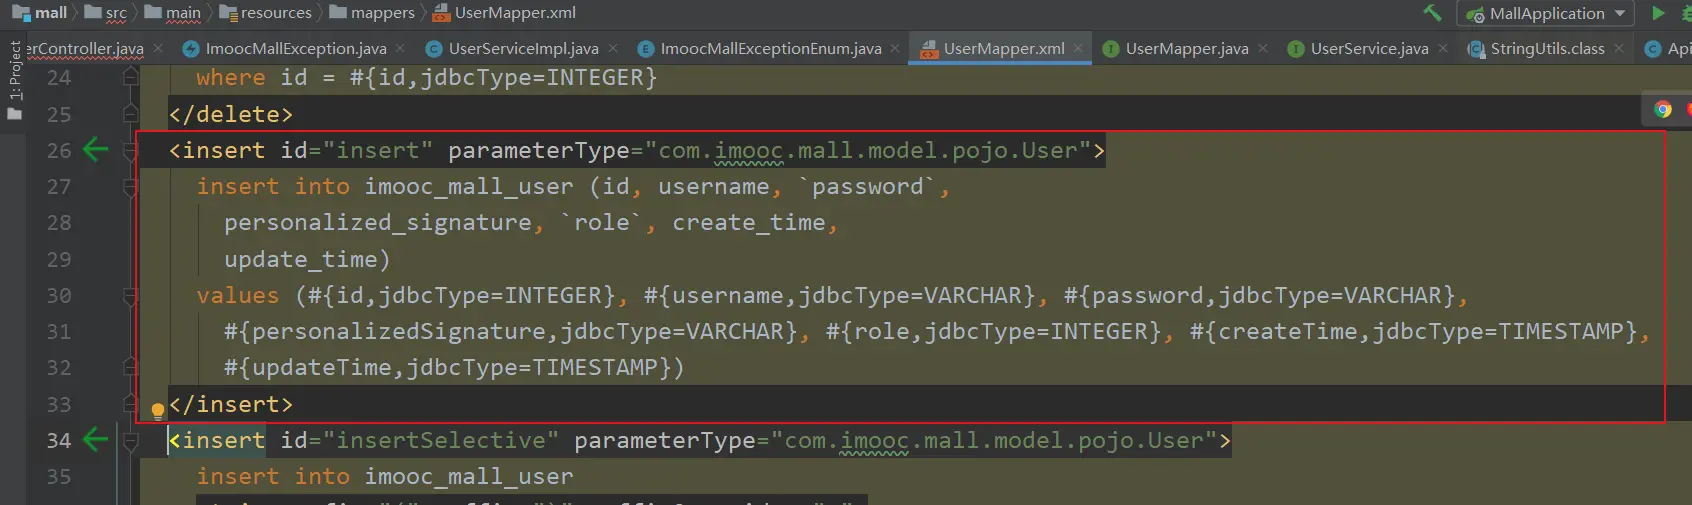This screenshot has width=1692, height=505.
Task: Close the UserService.java tab
Action: (x=1443, y=48)
